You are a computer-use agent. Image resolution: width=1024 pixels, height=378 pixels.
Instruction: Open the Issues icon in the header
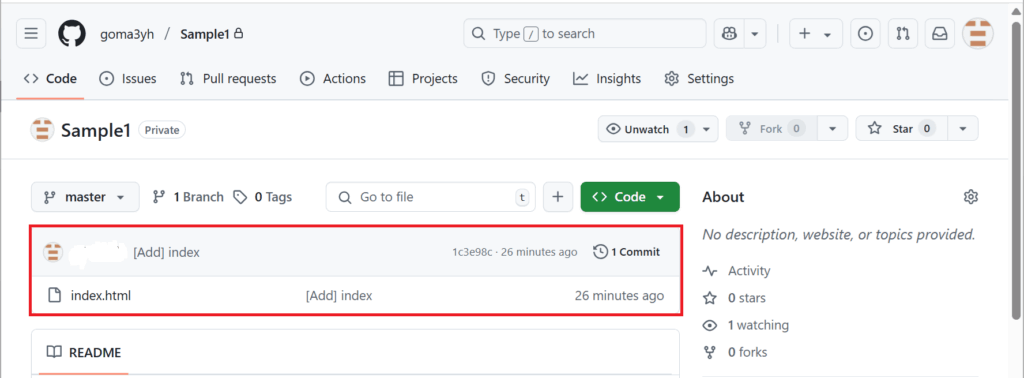pyautogui.click(x=865, y=34)
